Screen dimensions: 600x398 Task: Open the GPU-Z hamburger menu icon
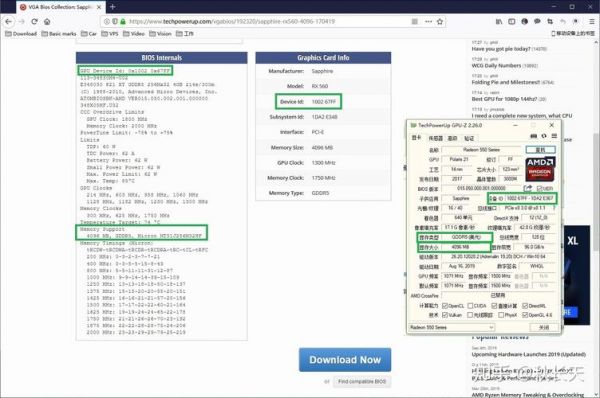554,136
